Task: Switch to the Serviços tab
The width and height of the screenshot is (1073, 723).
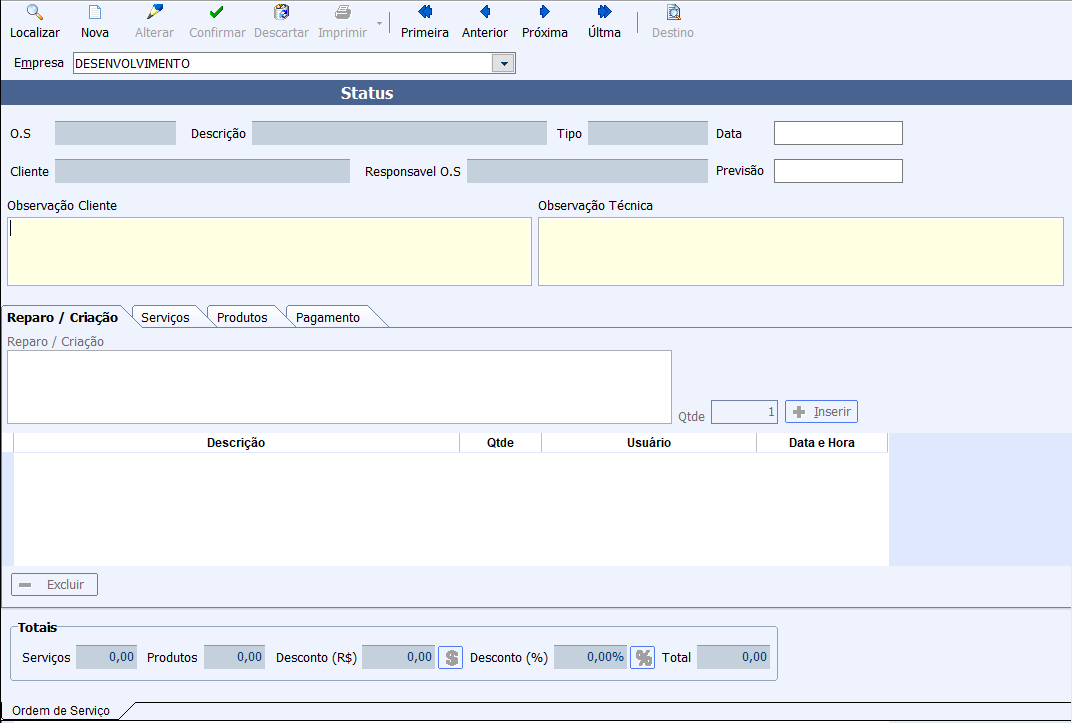Action: [165, 317]
